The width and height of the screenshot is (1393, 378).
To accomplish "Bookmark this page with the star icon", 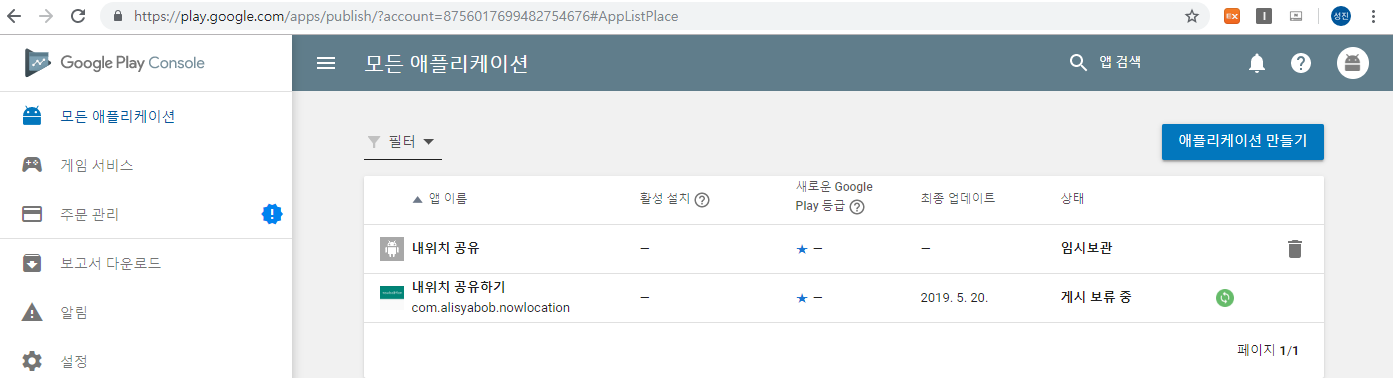I will pyautogui.click(x=1192, y=16).
